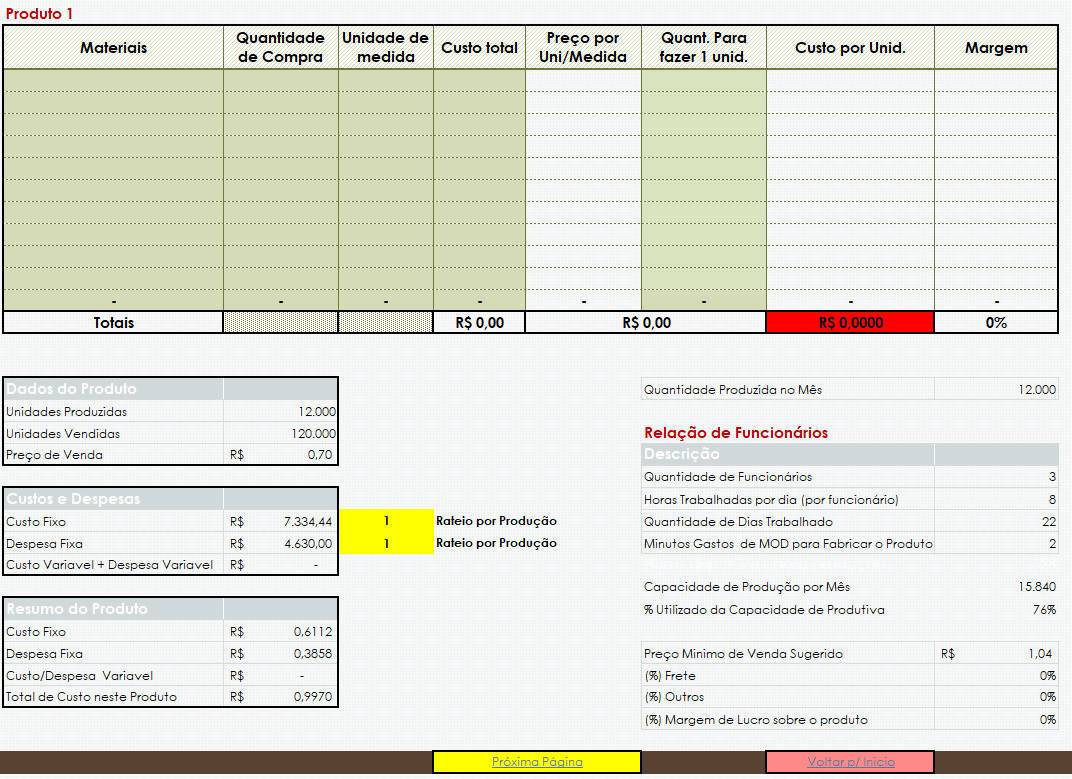Click the red Custo por Unid. total cell
The width and height of the screenshot is (1072, 779).
click(850, 323)
